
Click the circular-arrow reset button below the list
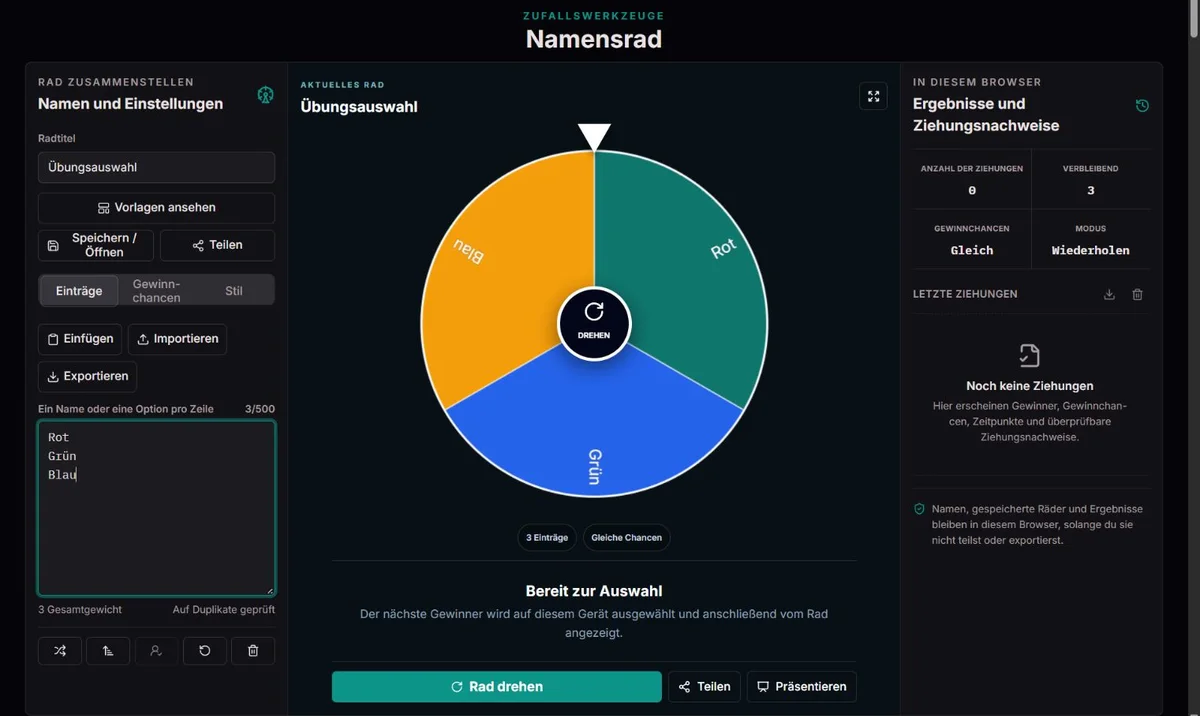(205, 650)
